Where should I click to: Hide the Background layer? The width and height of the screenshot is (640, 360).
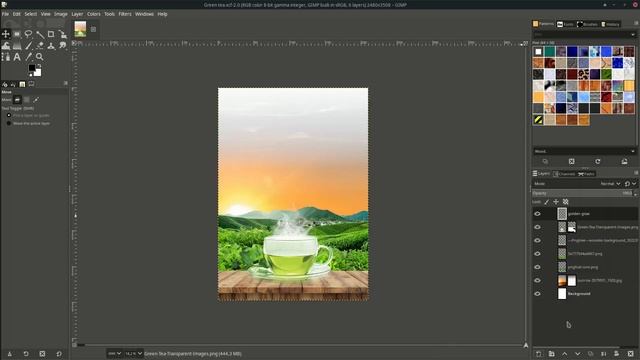point(537,294)
